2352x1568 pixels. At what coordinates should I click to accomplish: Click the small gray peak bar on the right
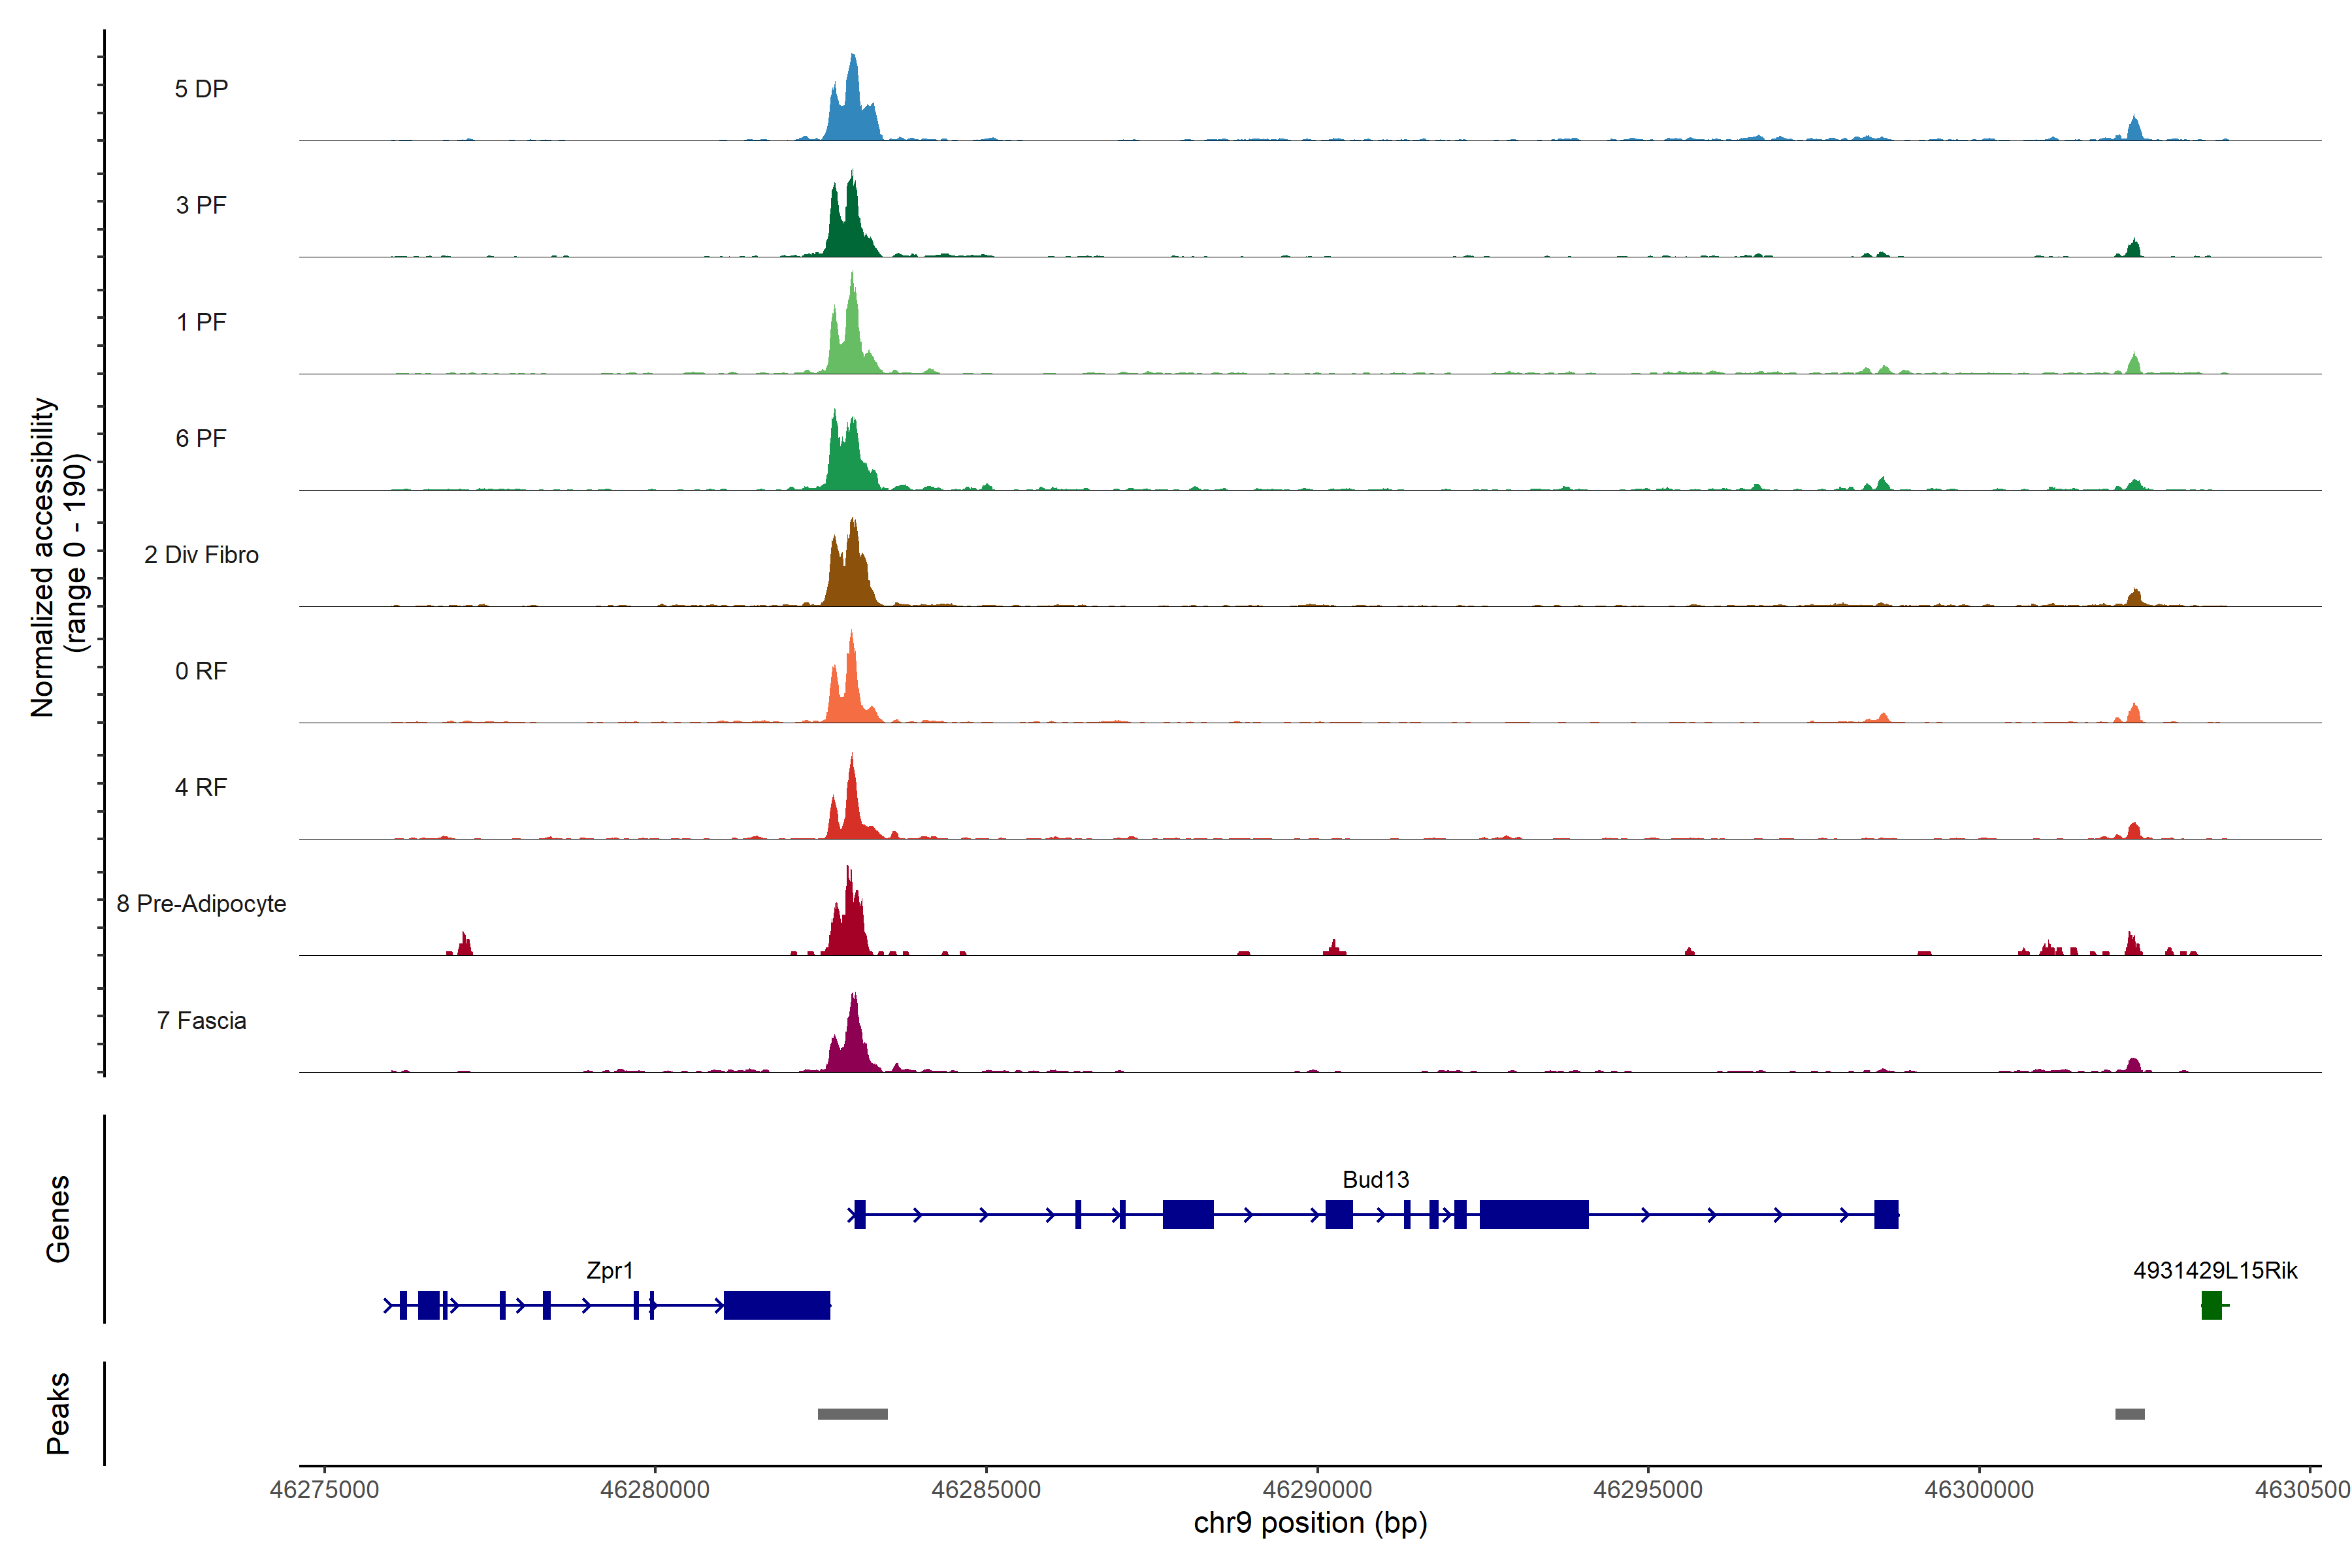pyautogui.click(x=2129, y=1414)
